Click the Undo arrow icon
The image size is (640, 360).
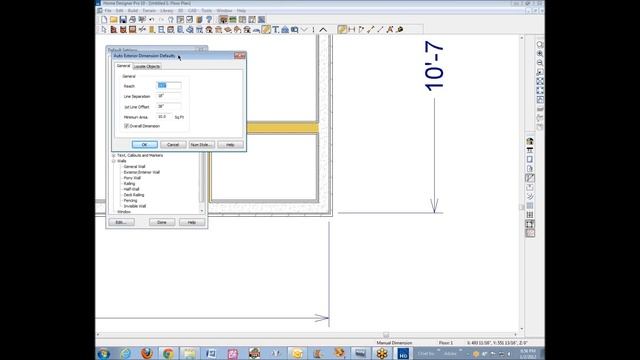(151, 20)
